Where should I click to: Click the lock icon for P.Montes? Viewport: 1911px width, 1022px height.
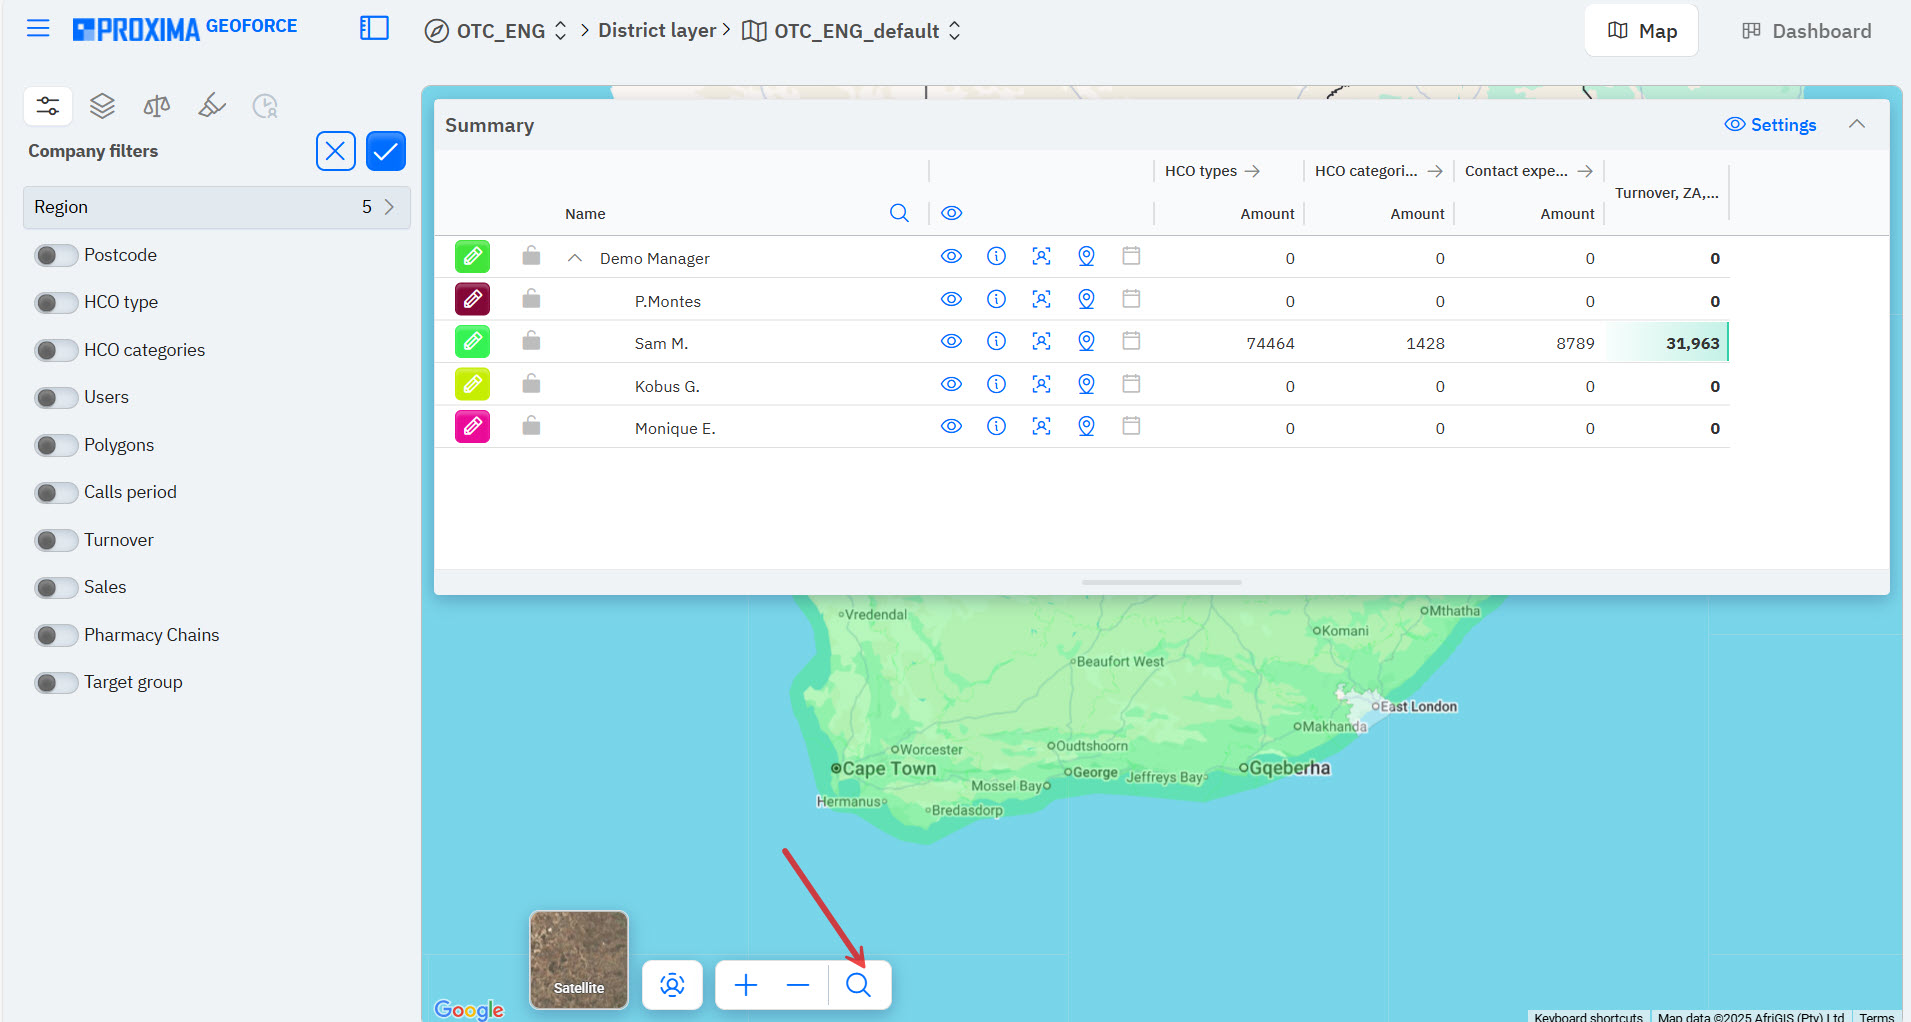(531, 299)
